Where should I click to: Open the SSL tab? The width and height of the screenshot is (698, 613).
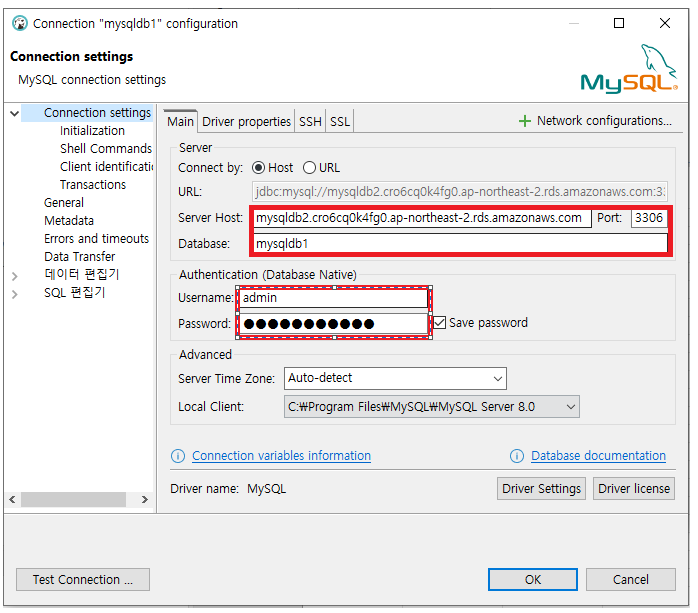[340, 122]
